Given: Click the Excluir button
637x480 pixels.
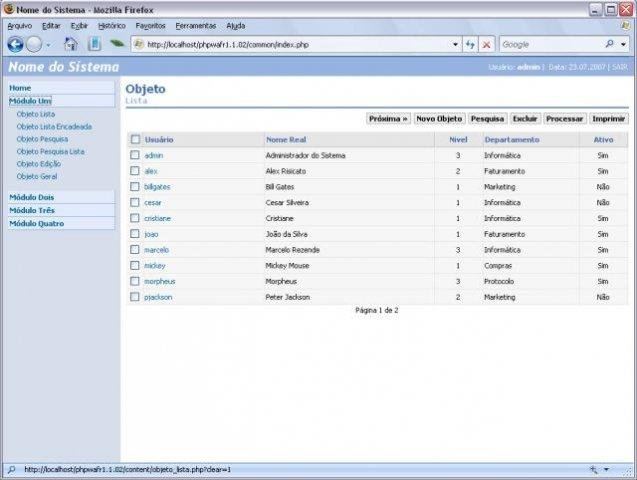Looking at the screenshot, I should coord(525,119).
